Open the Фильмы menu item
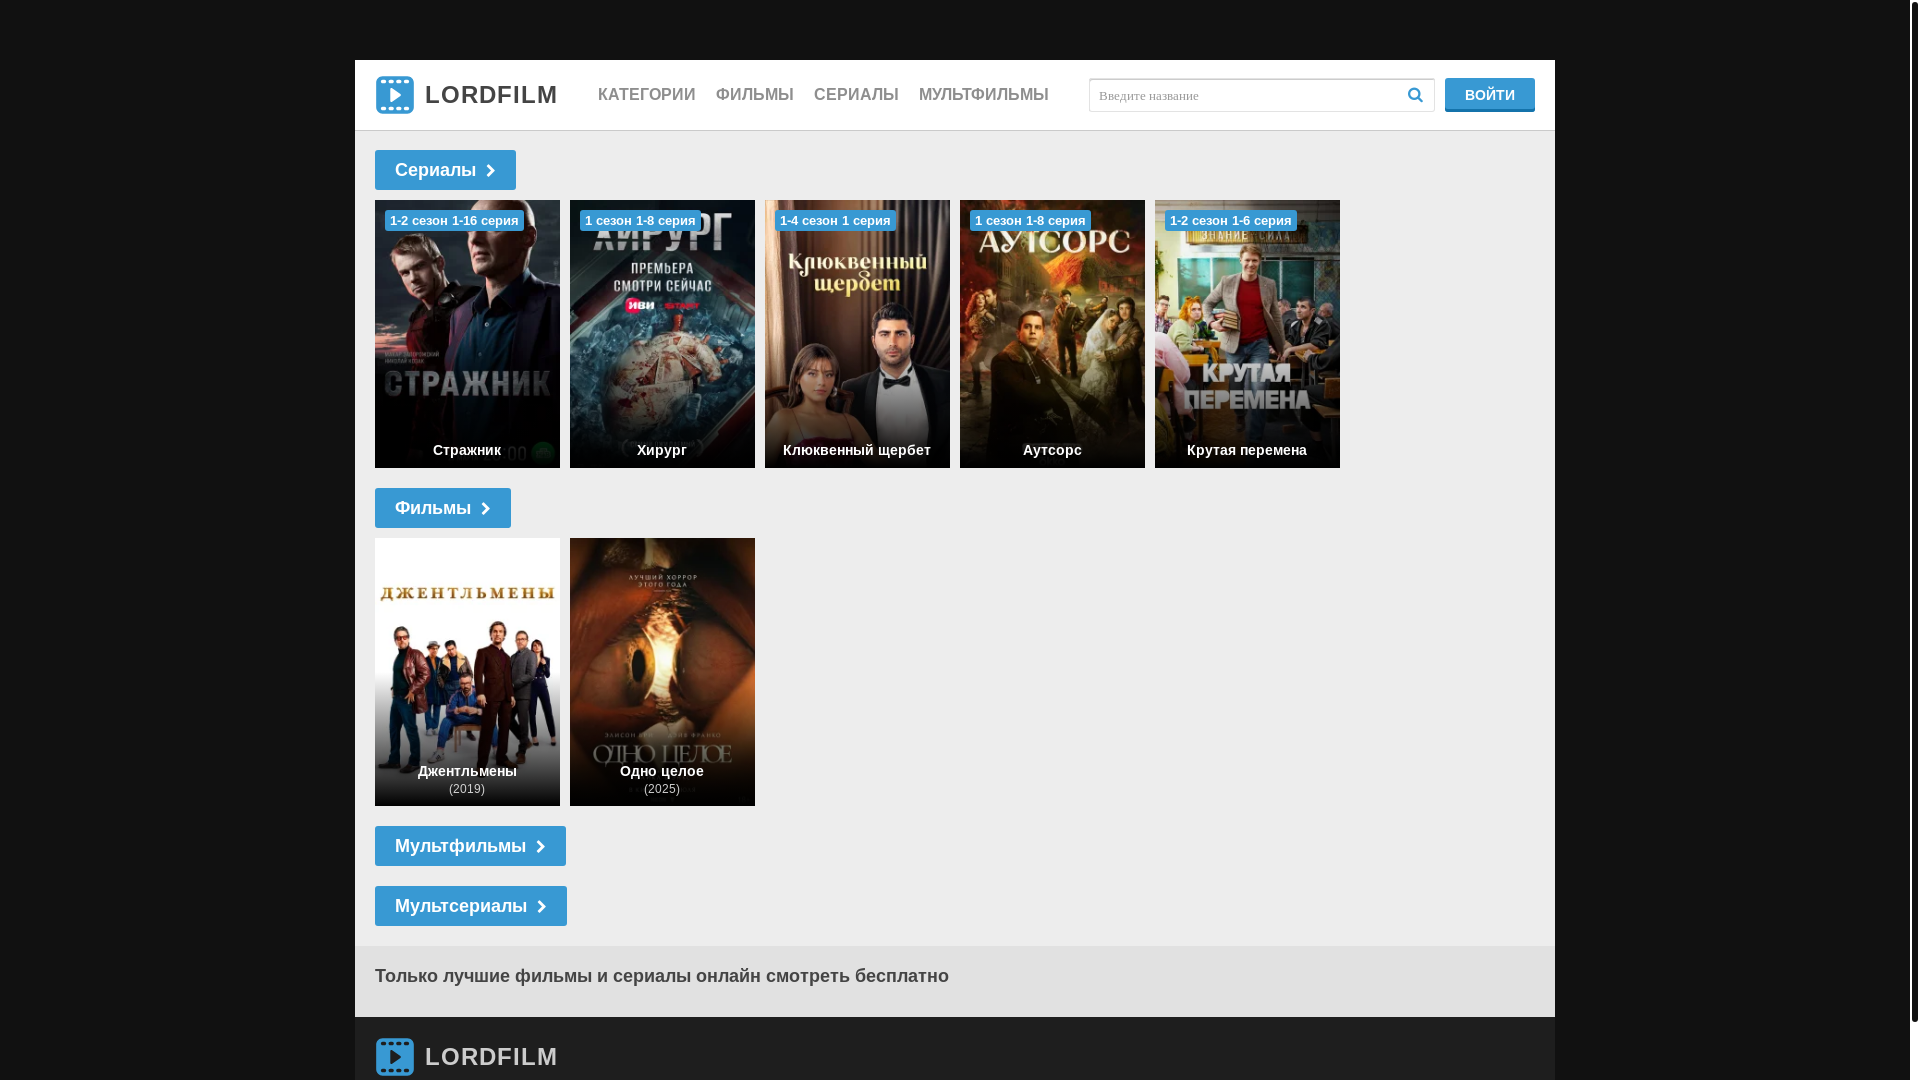This screenshot has height=1080, width=1920. click(755, 95)
